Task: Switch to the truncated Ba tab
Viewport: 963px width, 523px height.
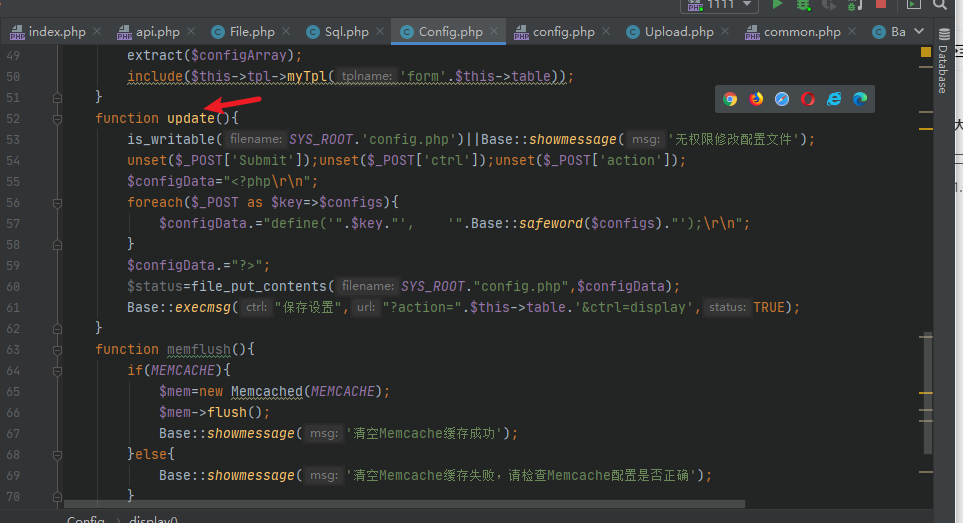Action: (889, 31)
